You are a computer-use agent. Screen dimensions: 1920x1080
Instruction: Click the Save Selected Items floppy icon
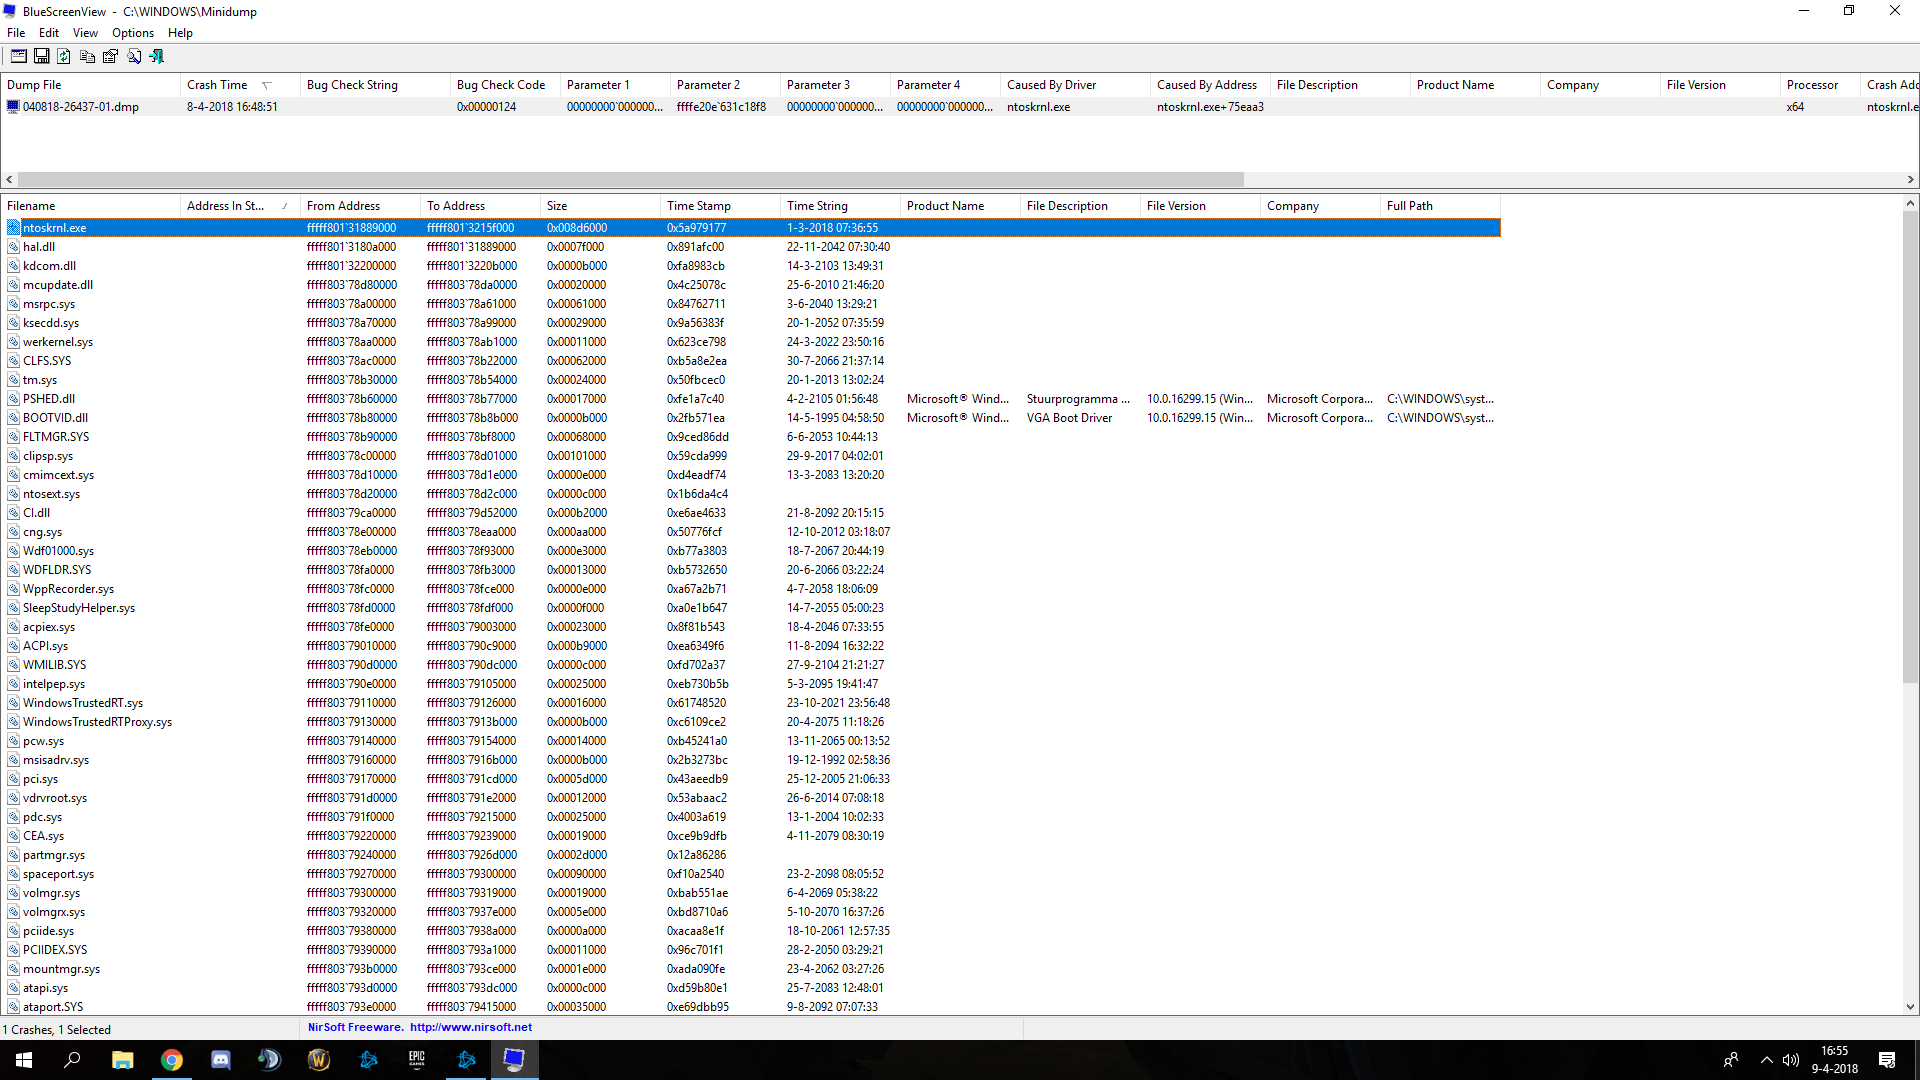point(42,56)
